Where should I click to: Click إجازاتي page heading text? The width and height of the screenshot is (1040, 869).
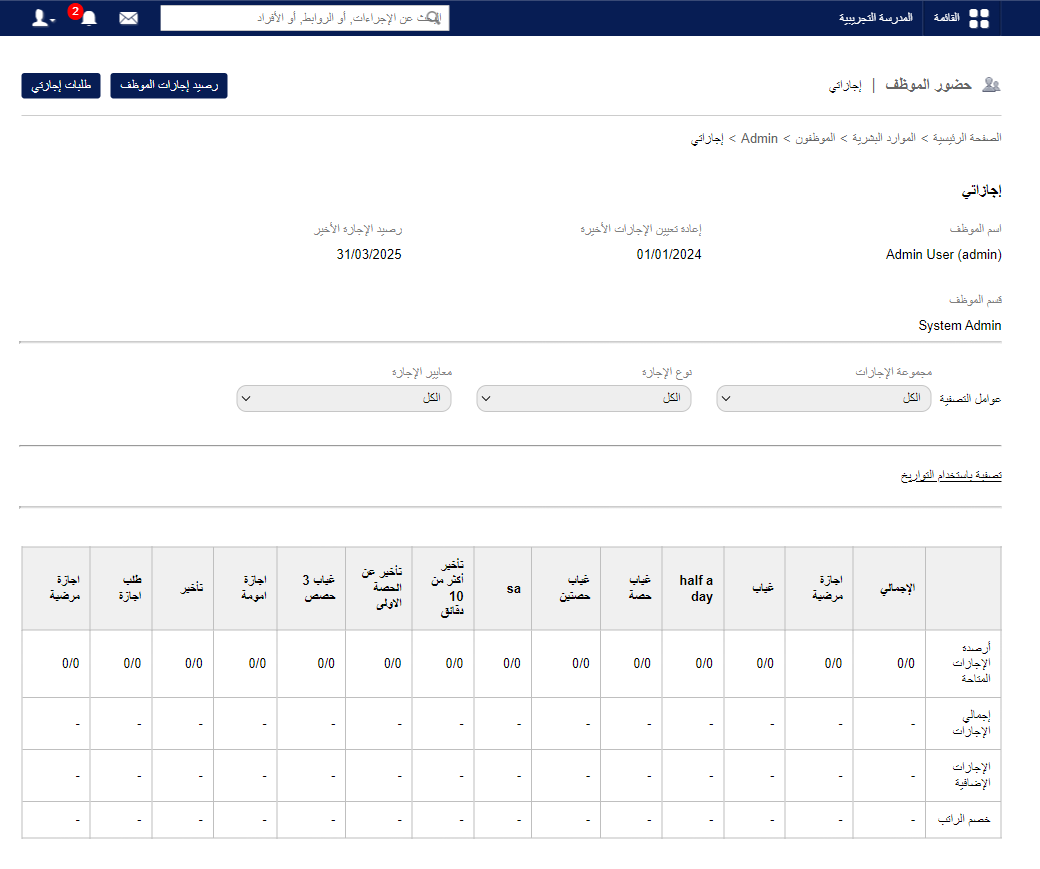coord(981,191)
